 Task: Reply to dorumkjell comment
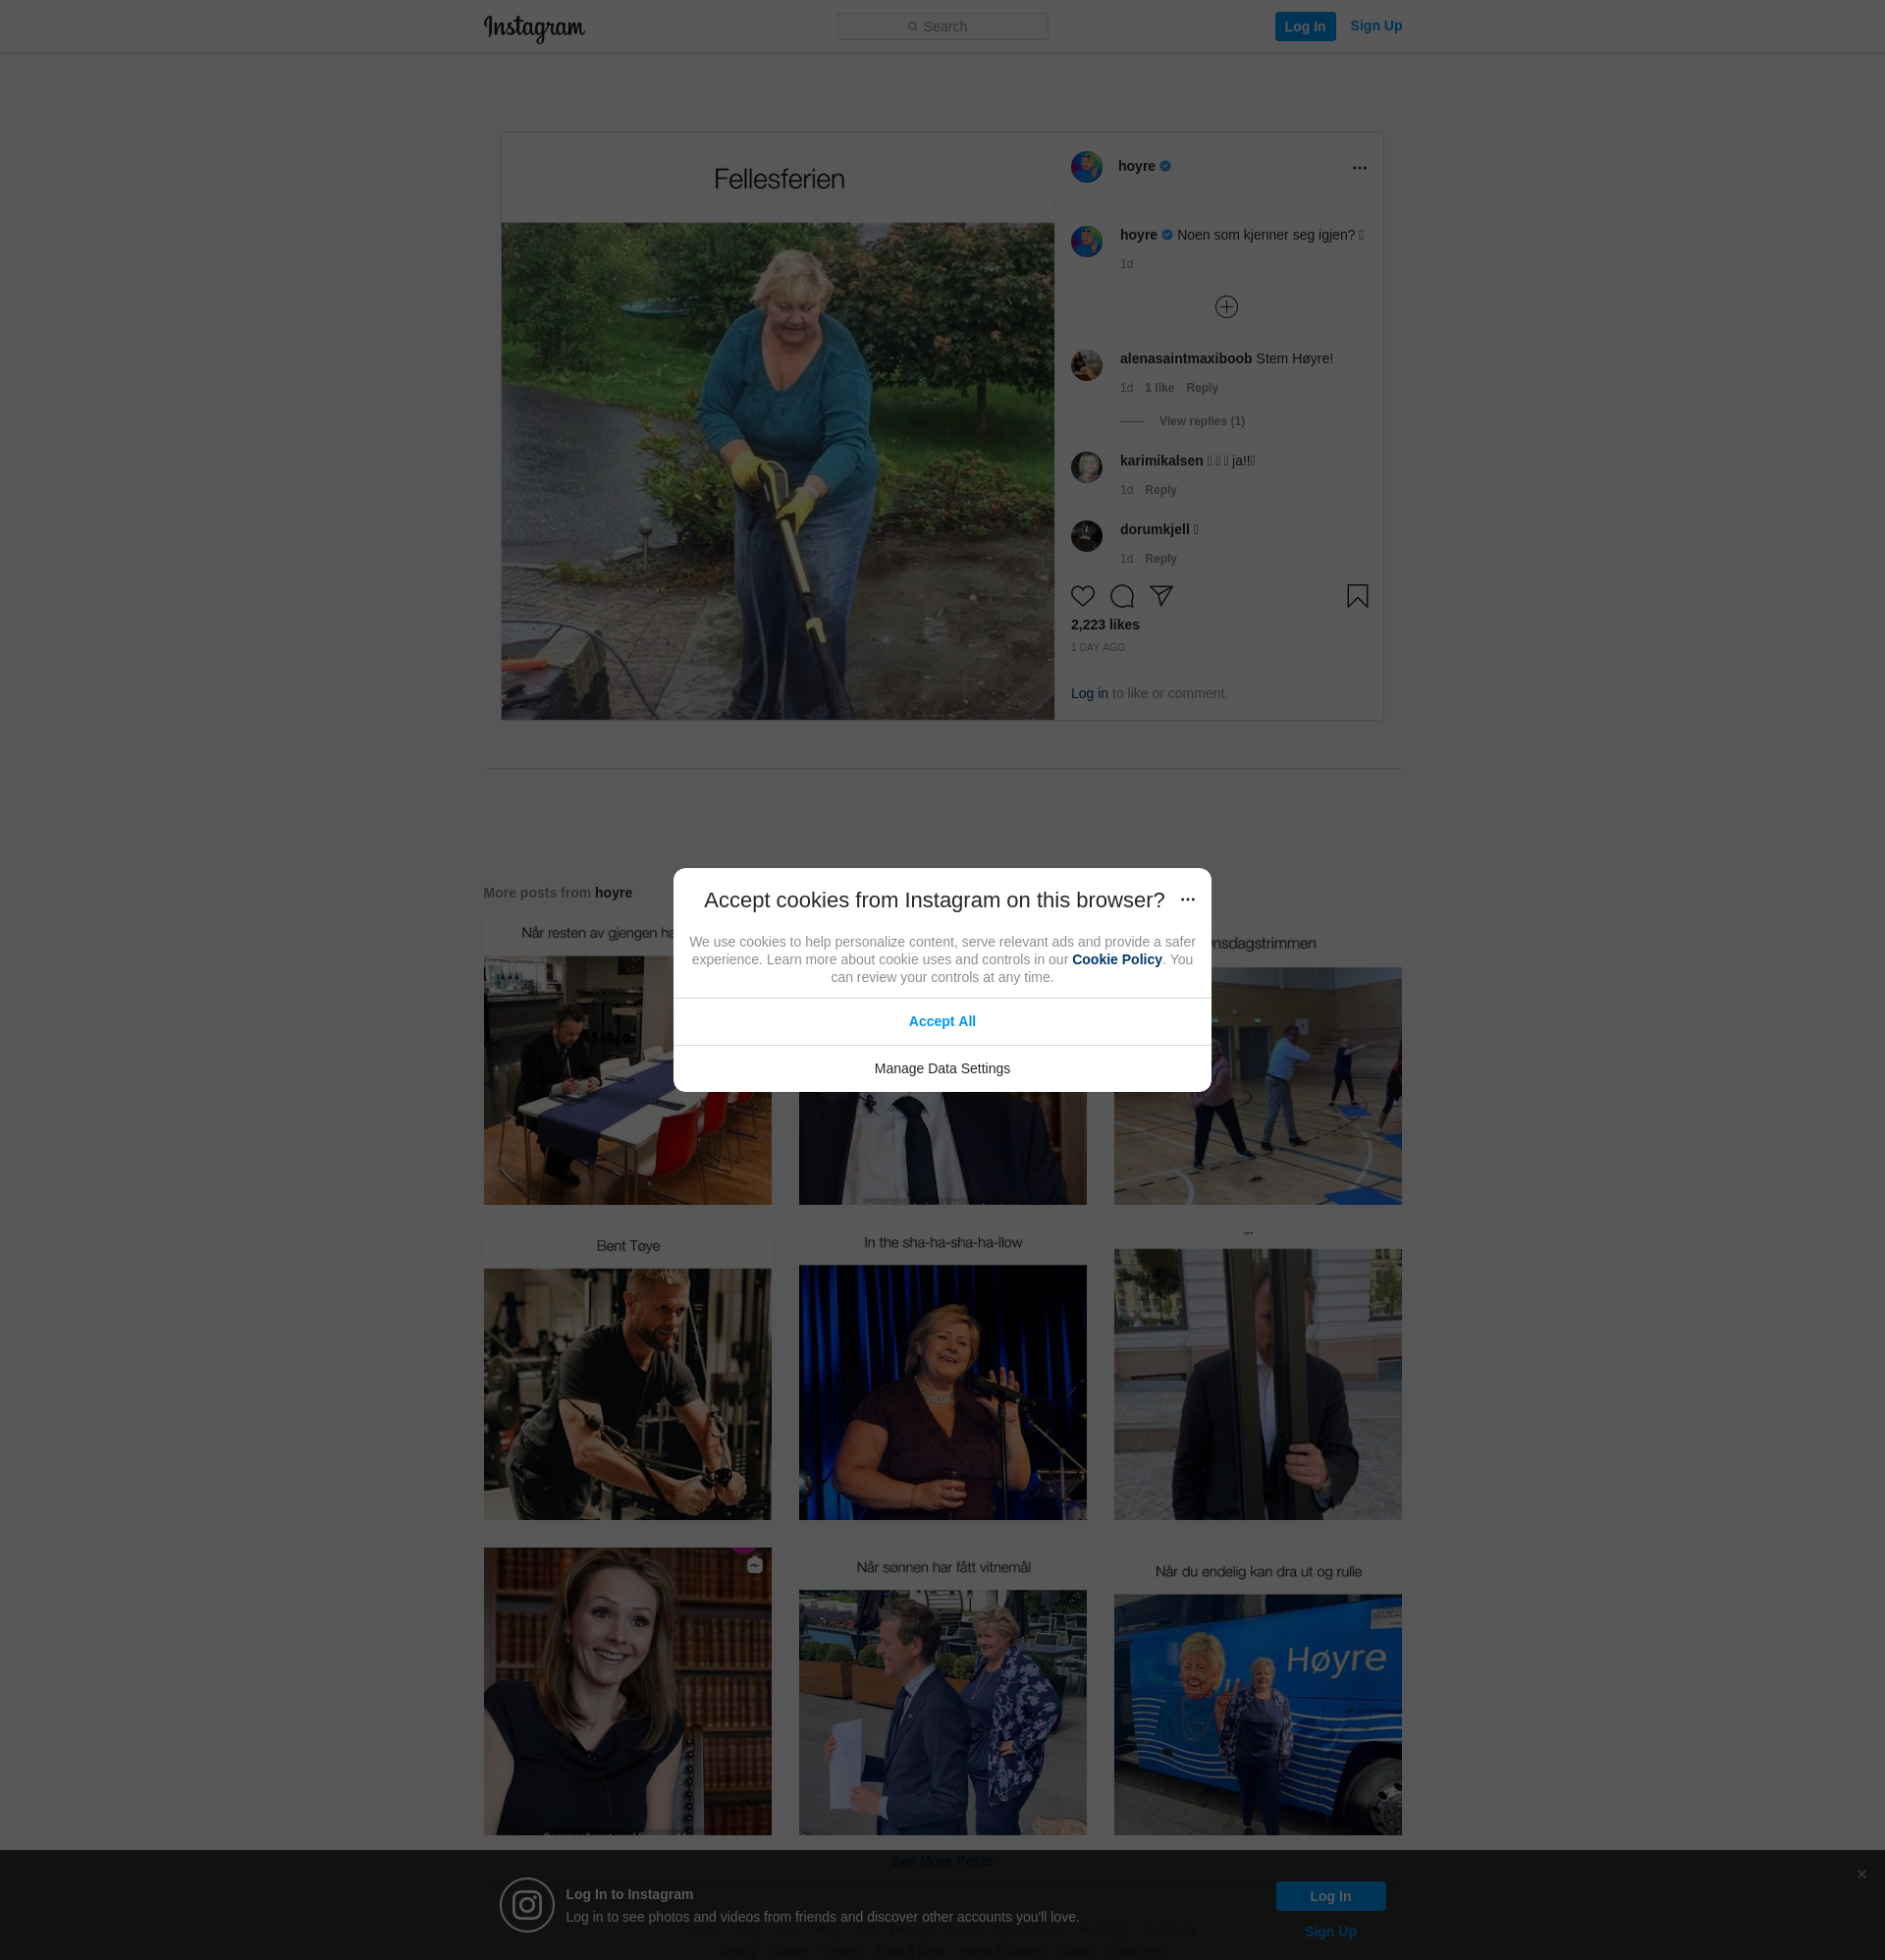(1160, 559)
